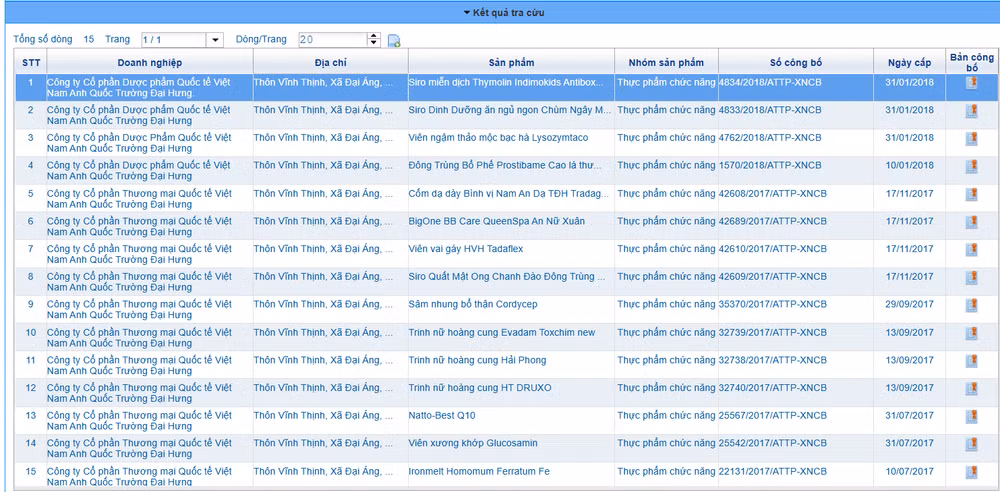Click the Trang 1 / 1 combo box field
Viewport: 1000px width, 492px height.
[x=175, y=40]
